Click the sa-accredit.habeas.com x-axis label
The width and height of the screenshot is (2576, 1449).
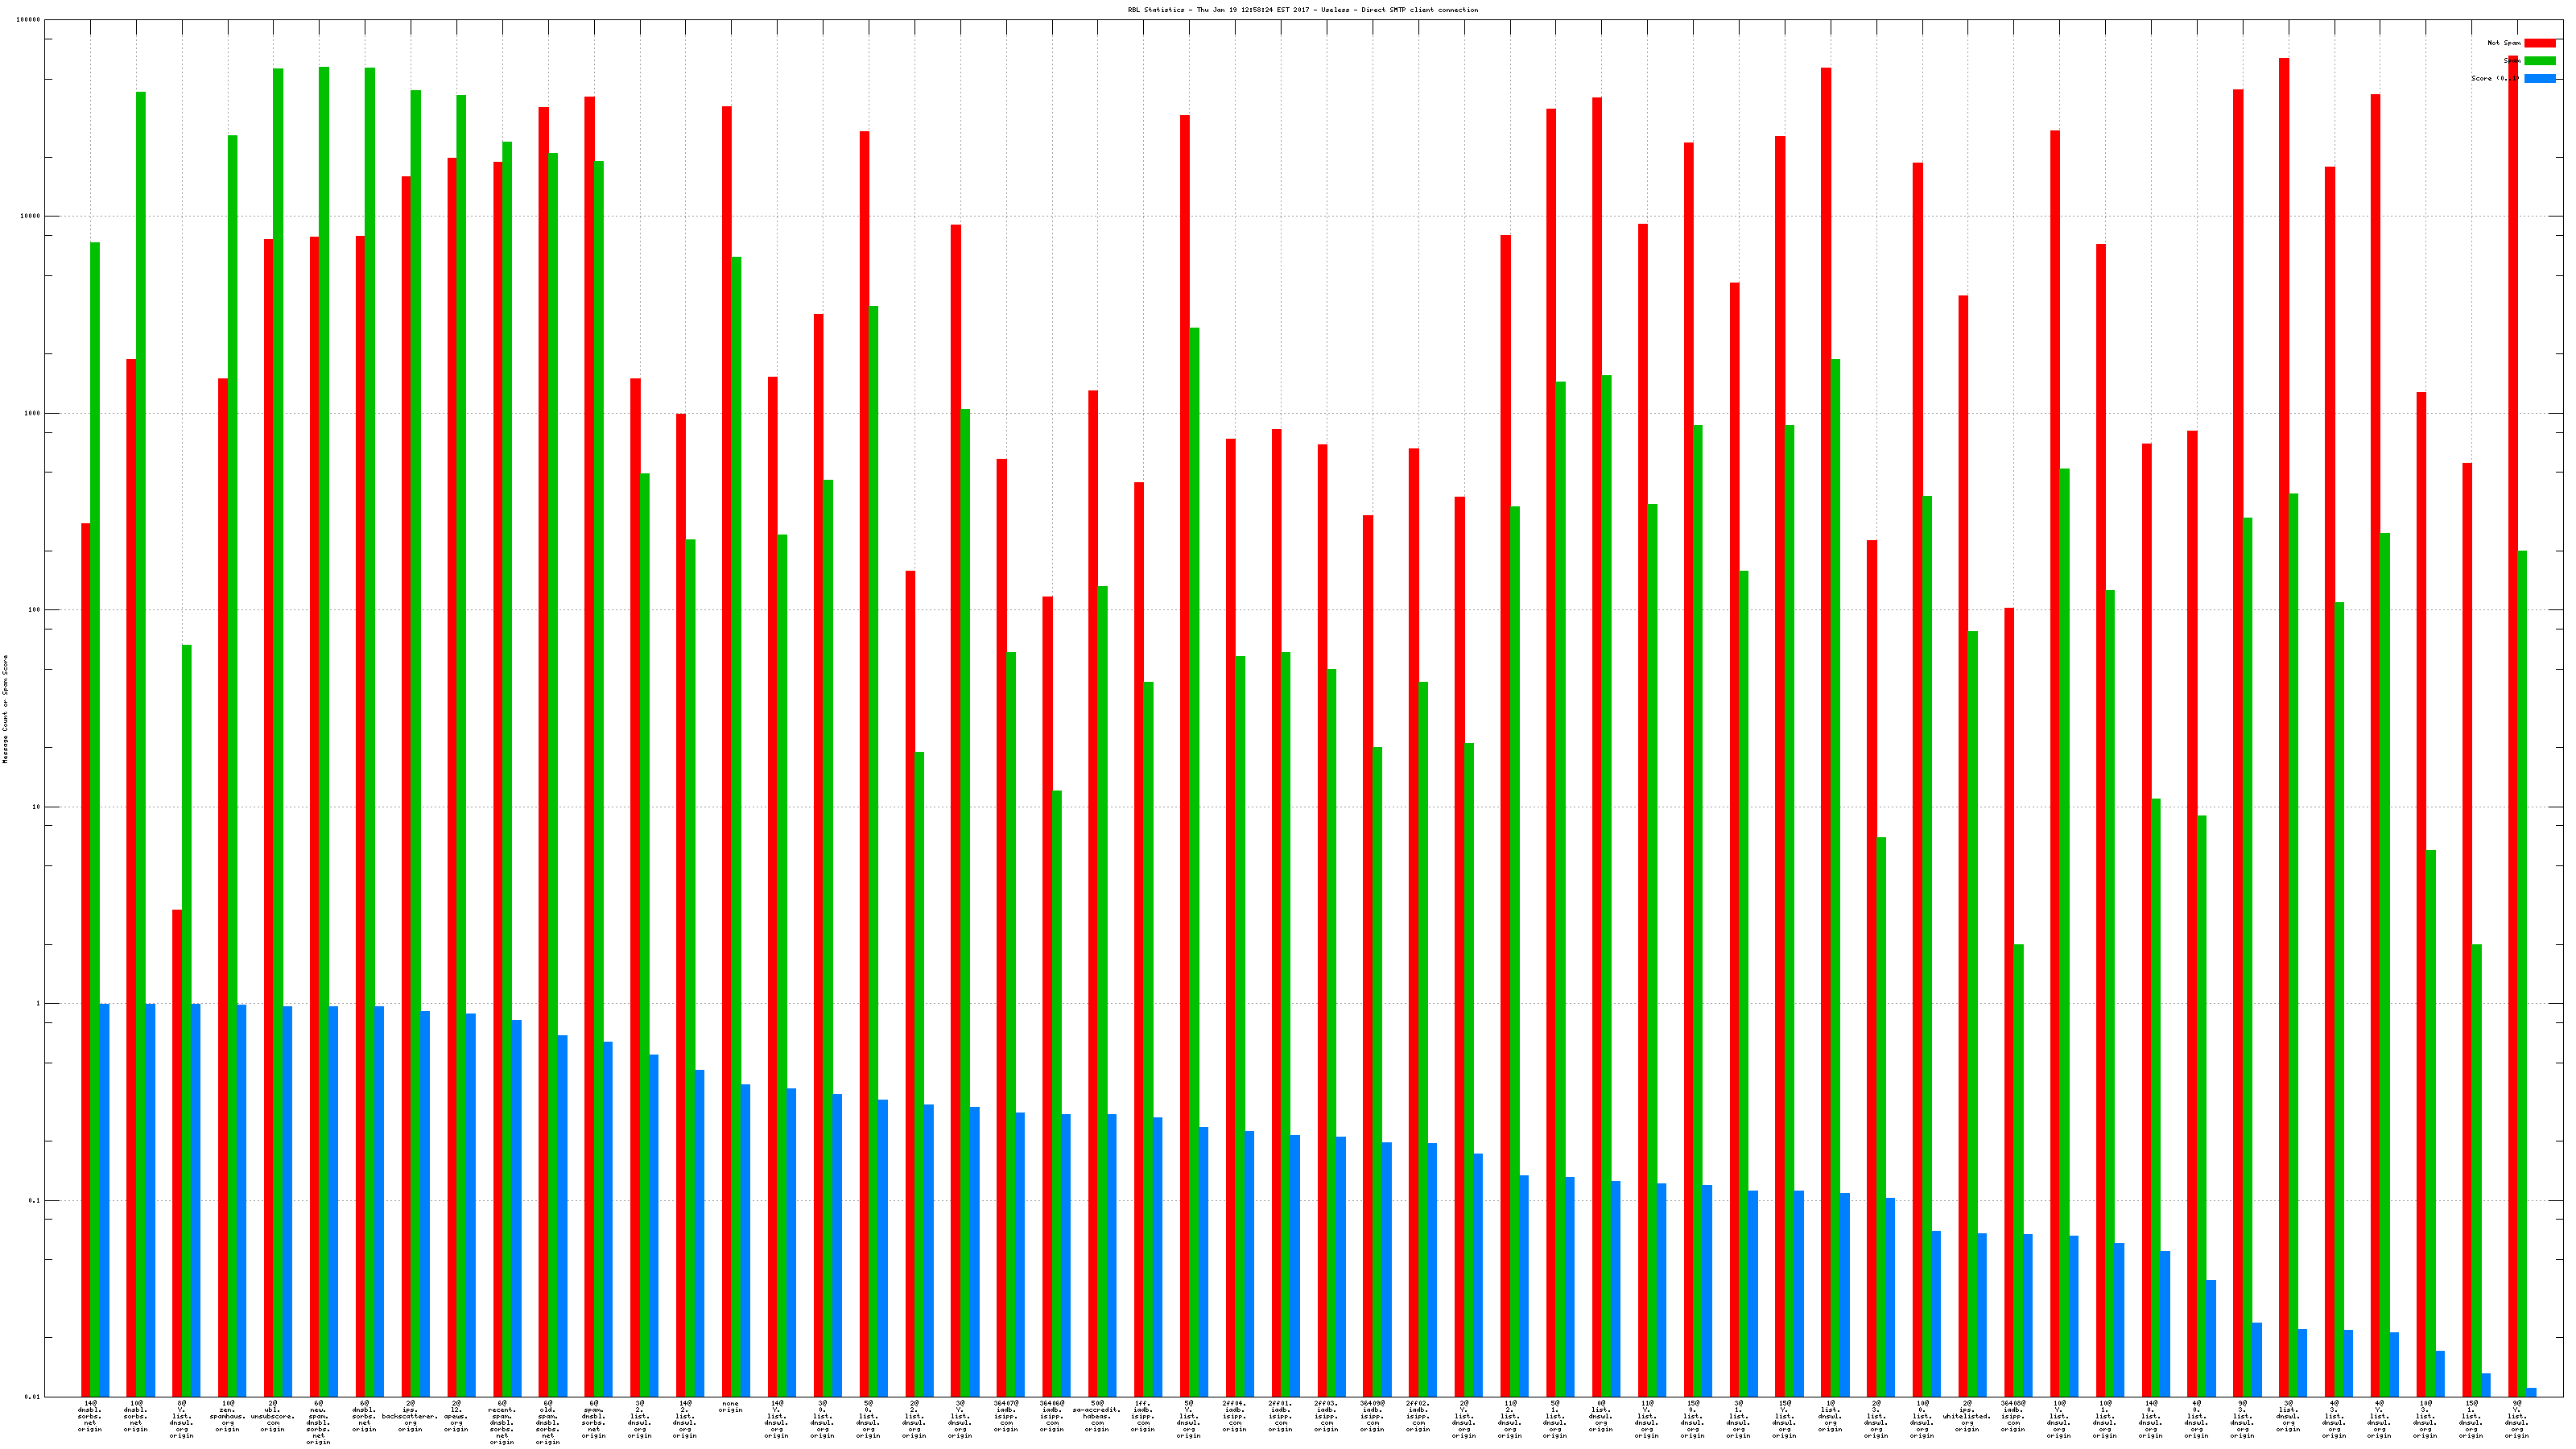pyautogui.click(x=1097, y=1416)
